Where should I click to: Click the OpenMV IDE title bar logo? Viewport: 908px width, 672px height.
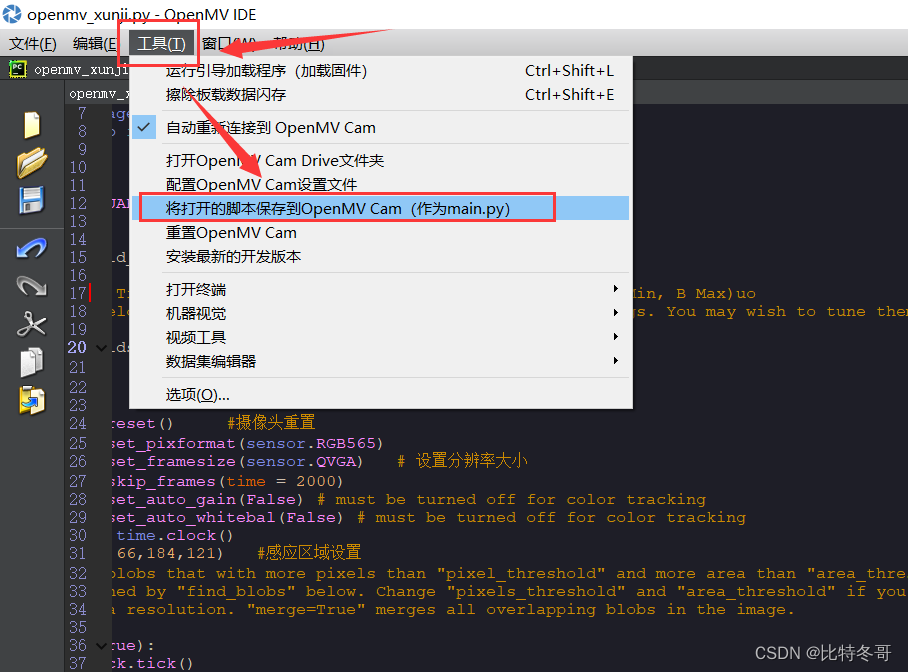(12, 14)
